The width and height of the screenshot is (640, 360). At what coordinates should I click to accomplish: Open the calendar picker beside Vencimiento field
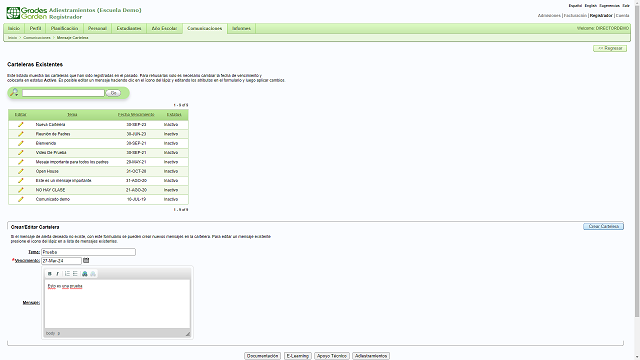tap(86, 260)
